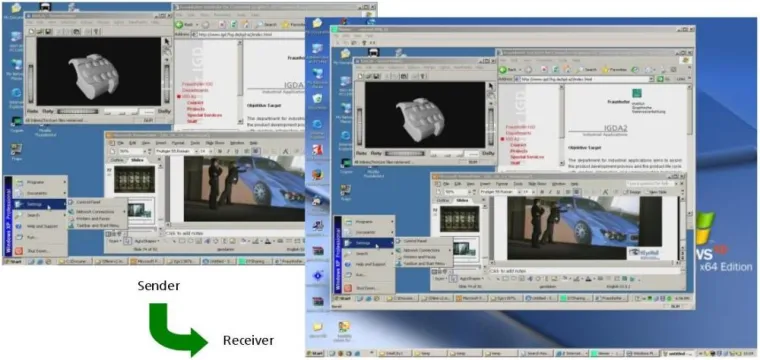Open Slide Show menu in Sender PowerPoint
This screenshot has height=360, width=760.
pos(215,143)
